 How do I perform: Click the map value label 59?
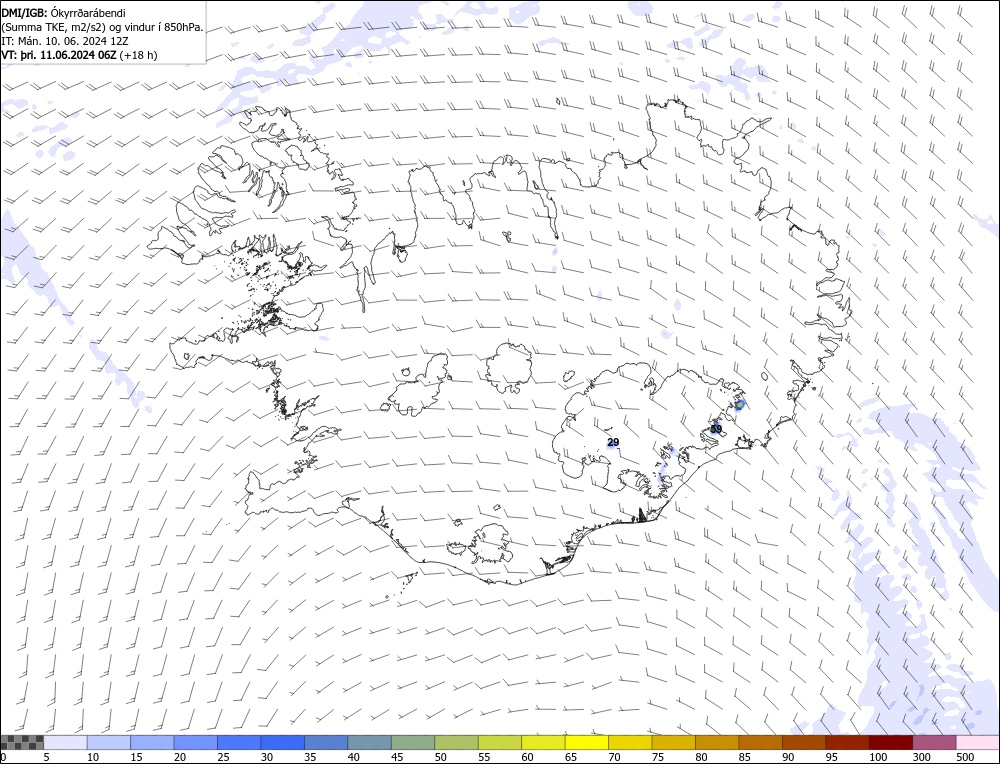coord(716,429)
